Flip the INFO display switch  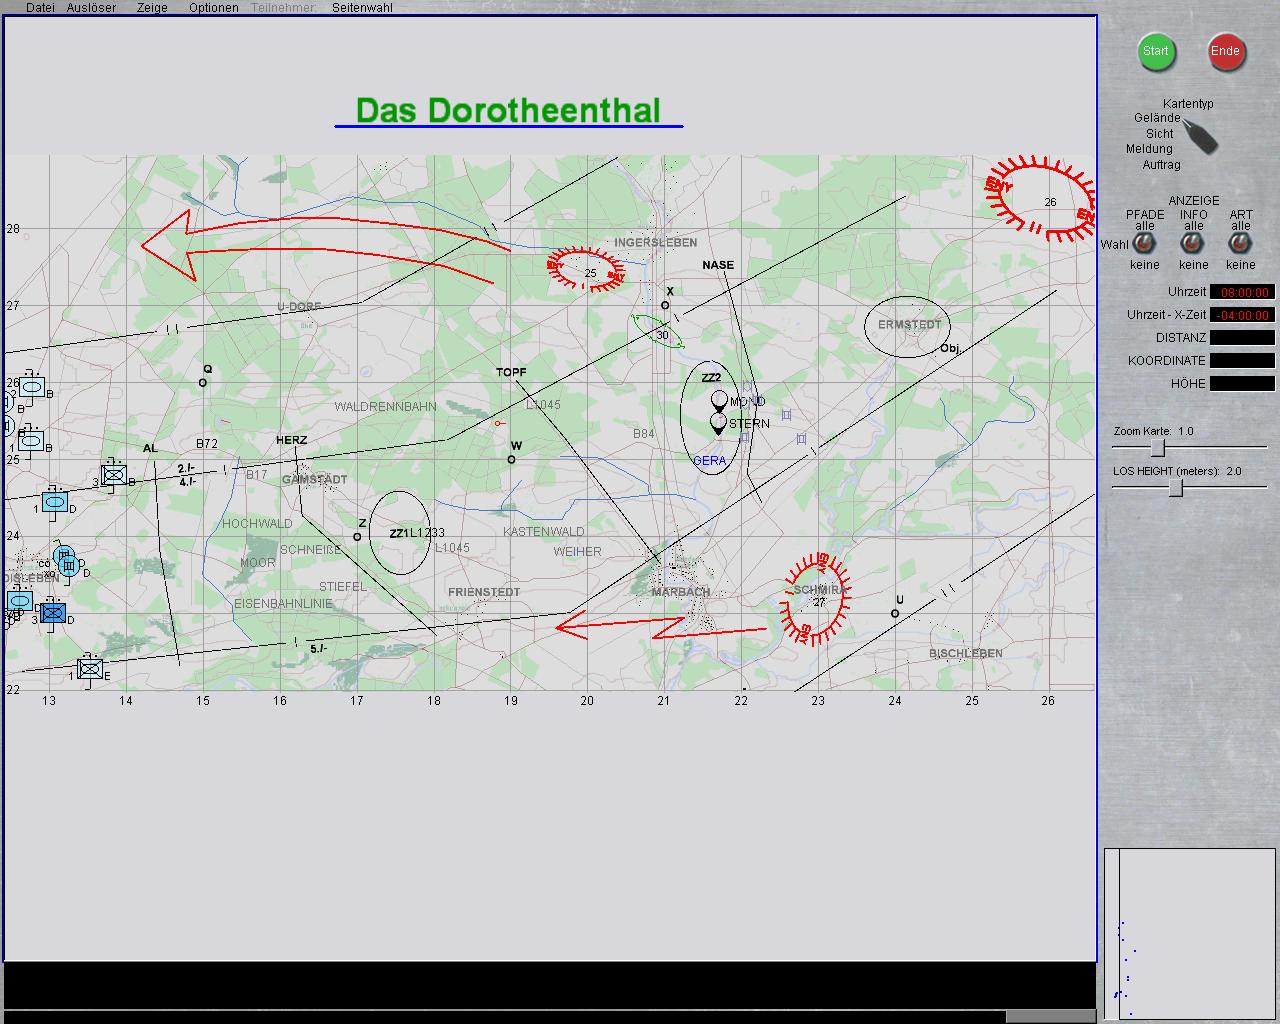1192,243
